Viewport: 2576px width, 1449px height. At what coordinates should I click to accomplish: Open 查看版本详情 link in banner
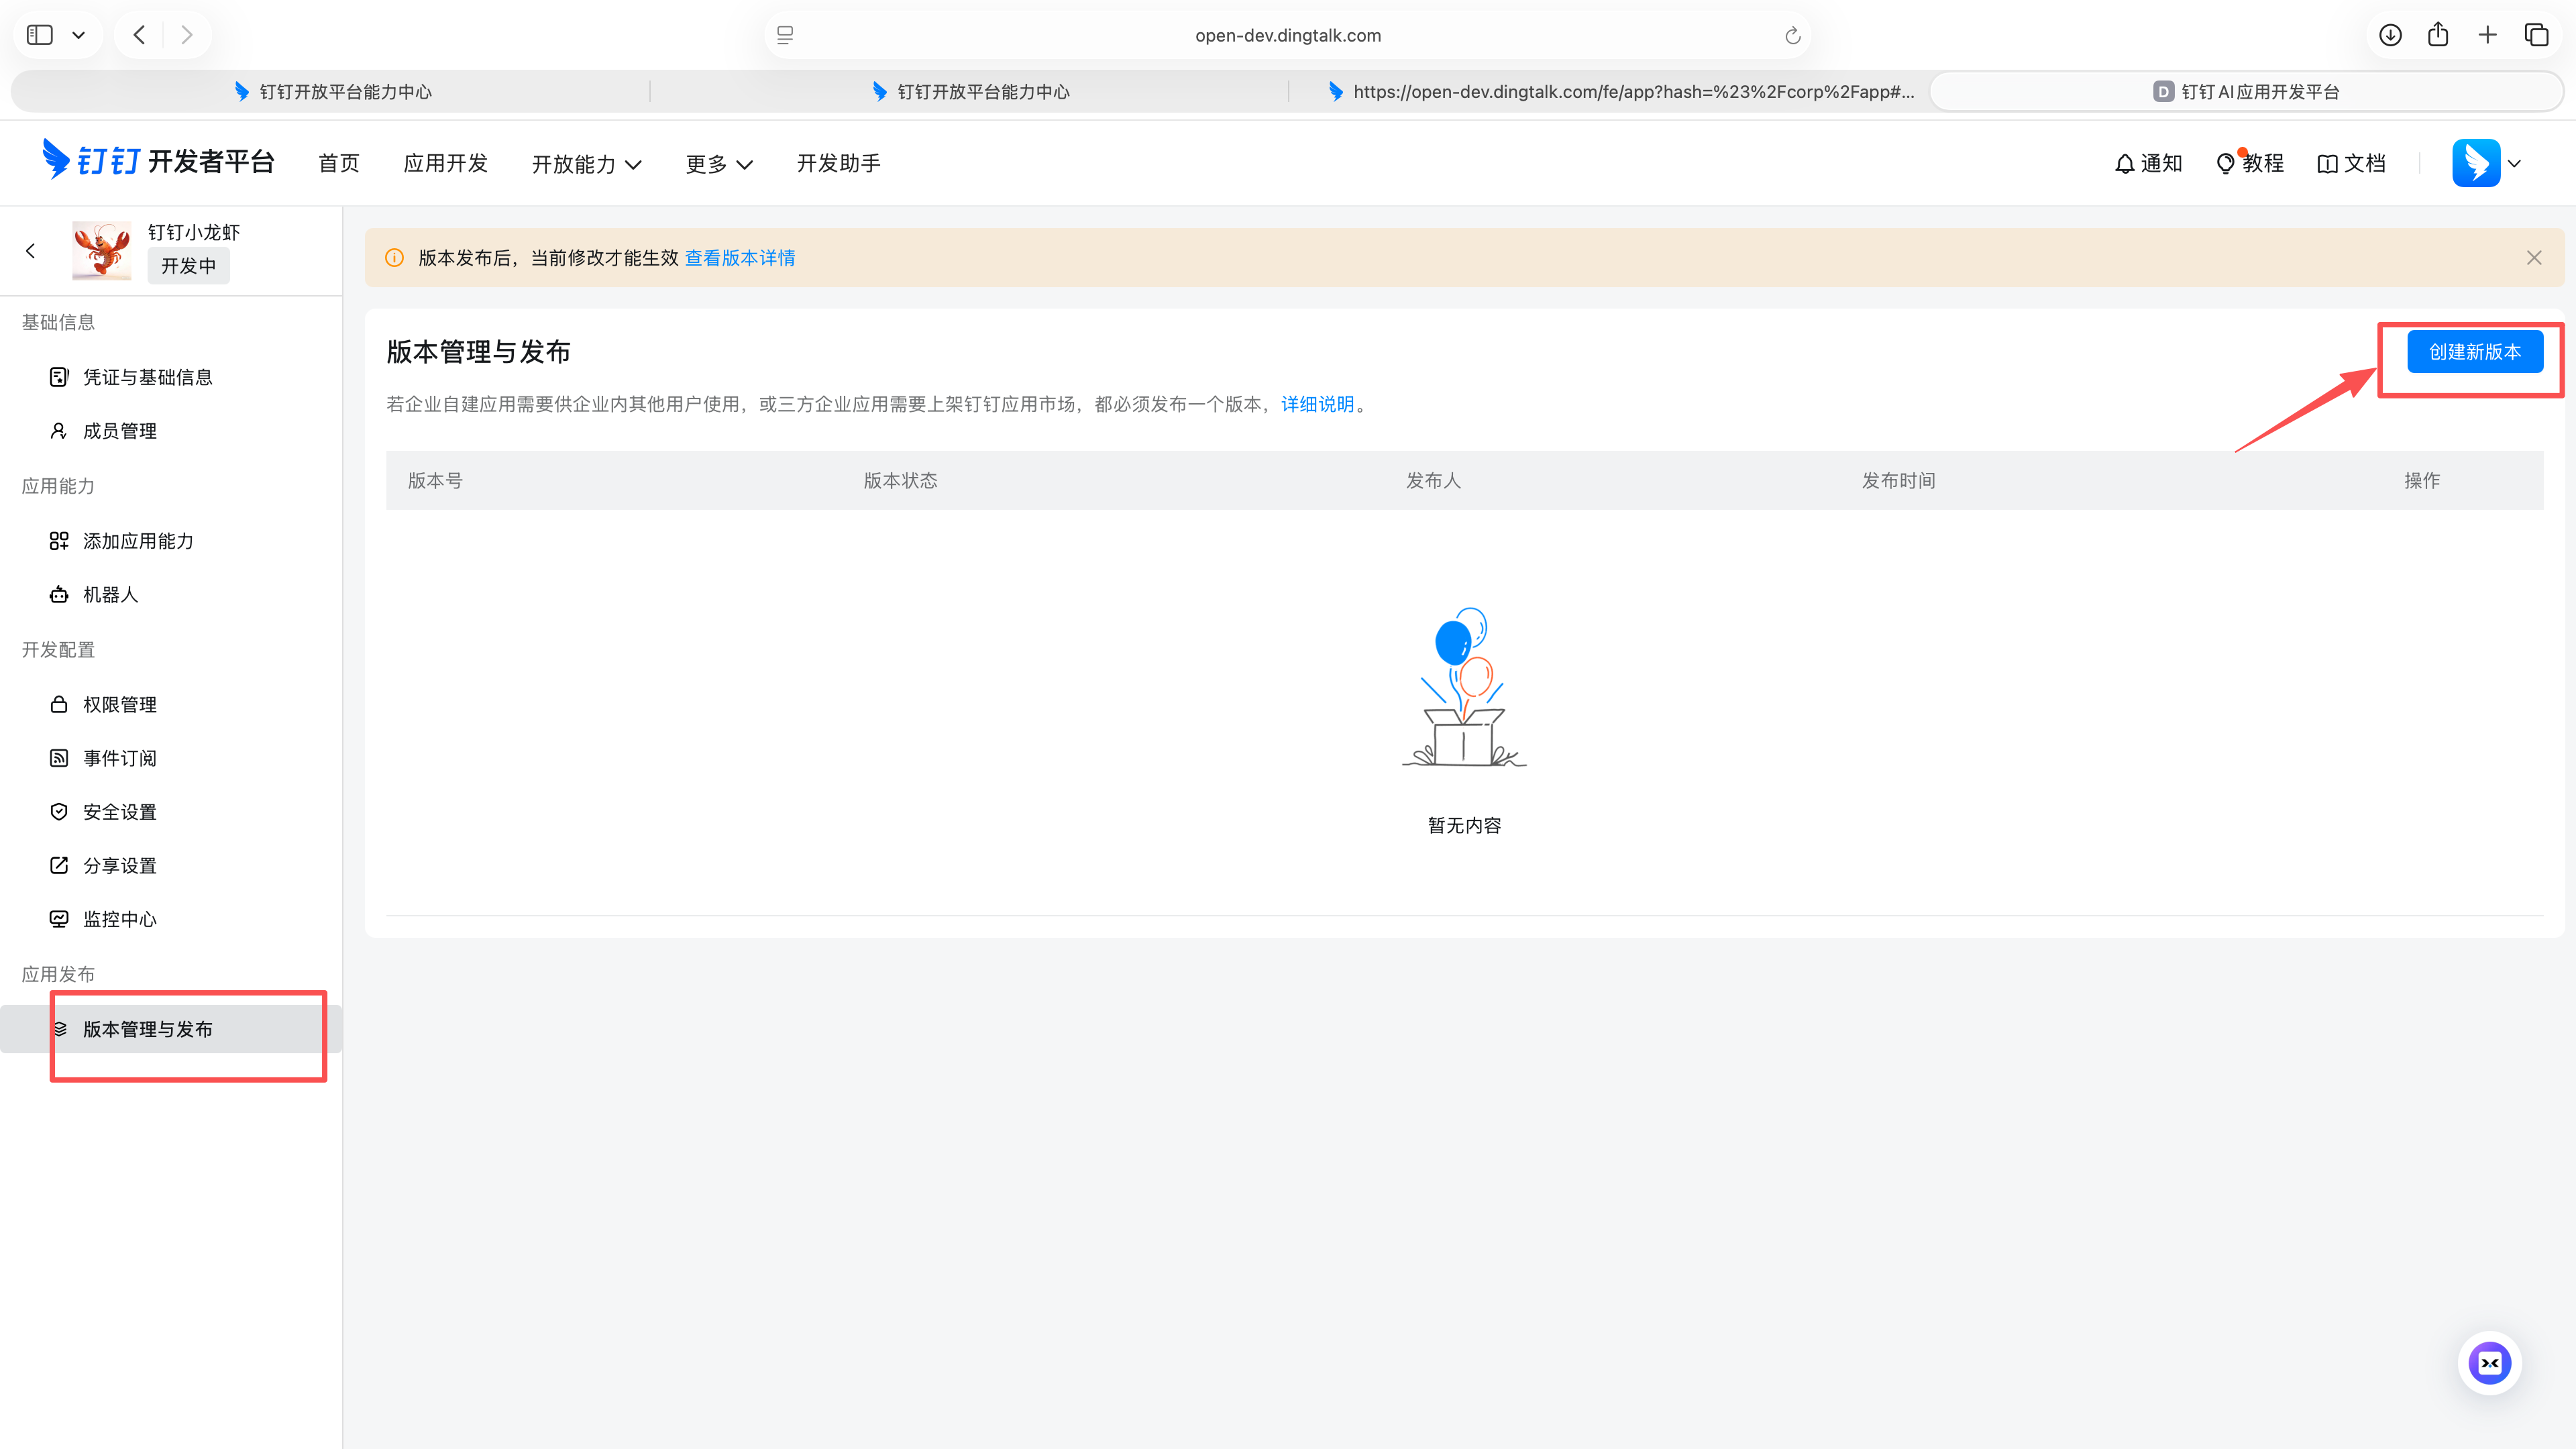[739, 258]
